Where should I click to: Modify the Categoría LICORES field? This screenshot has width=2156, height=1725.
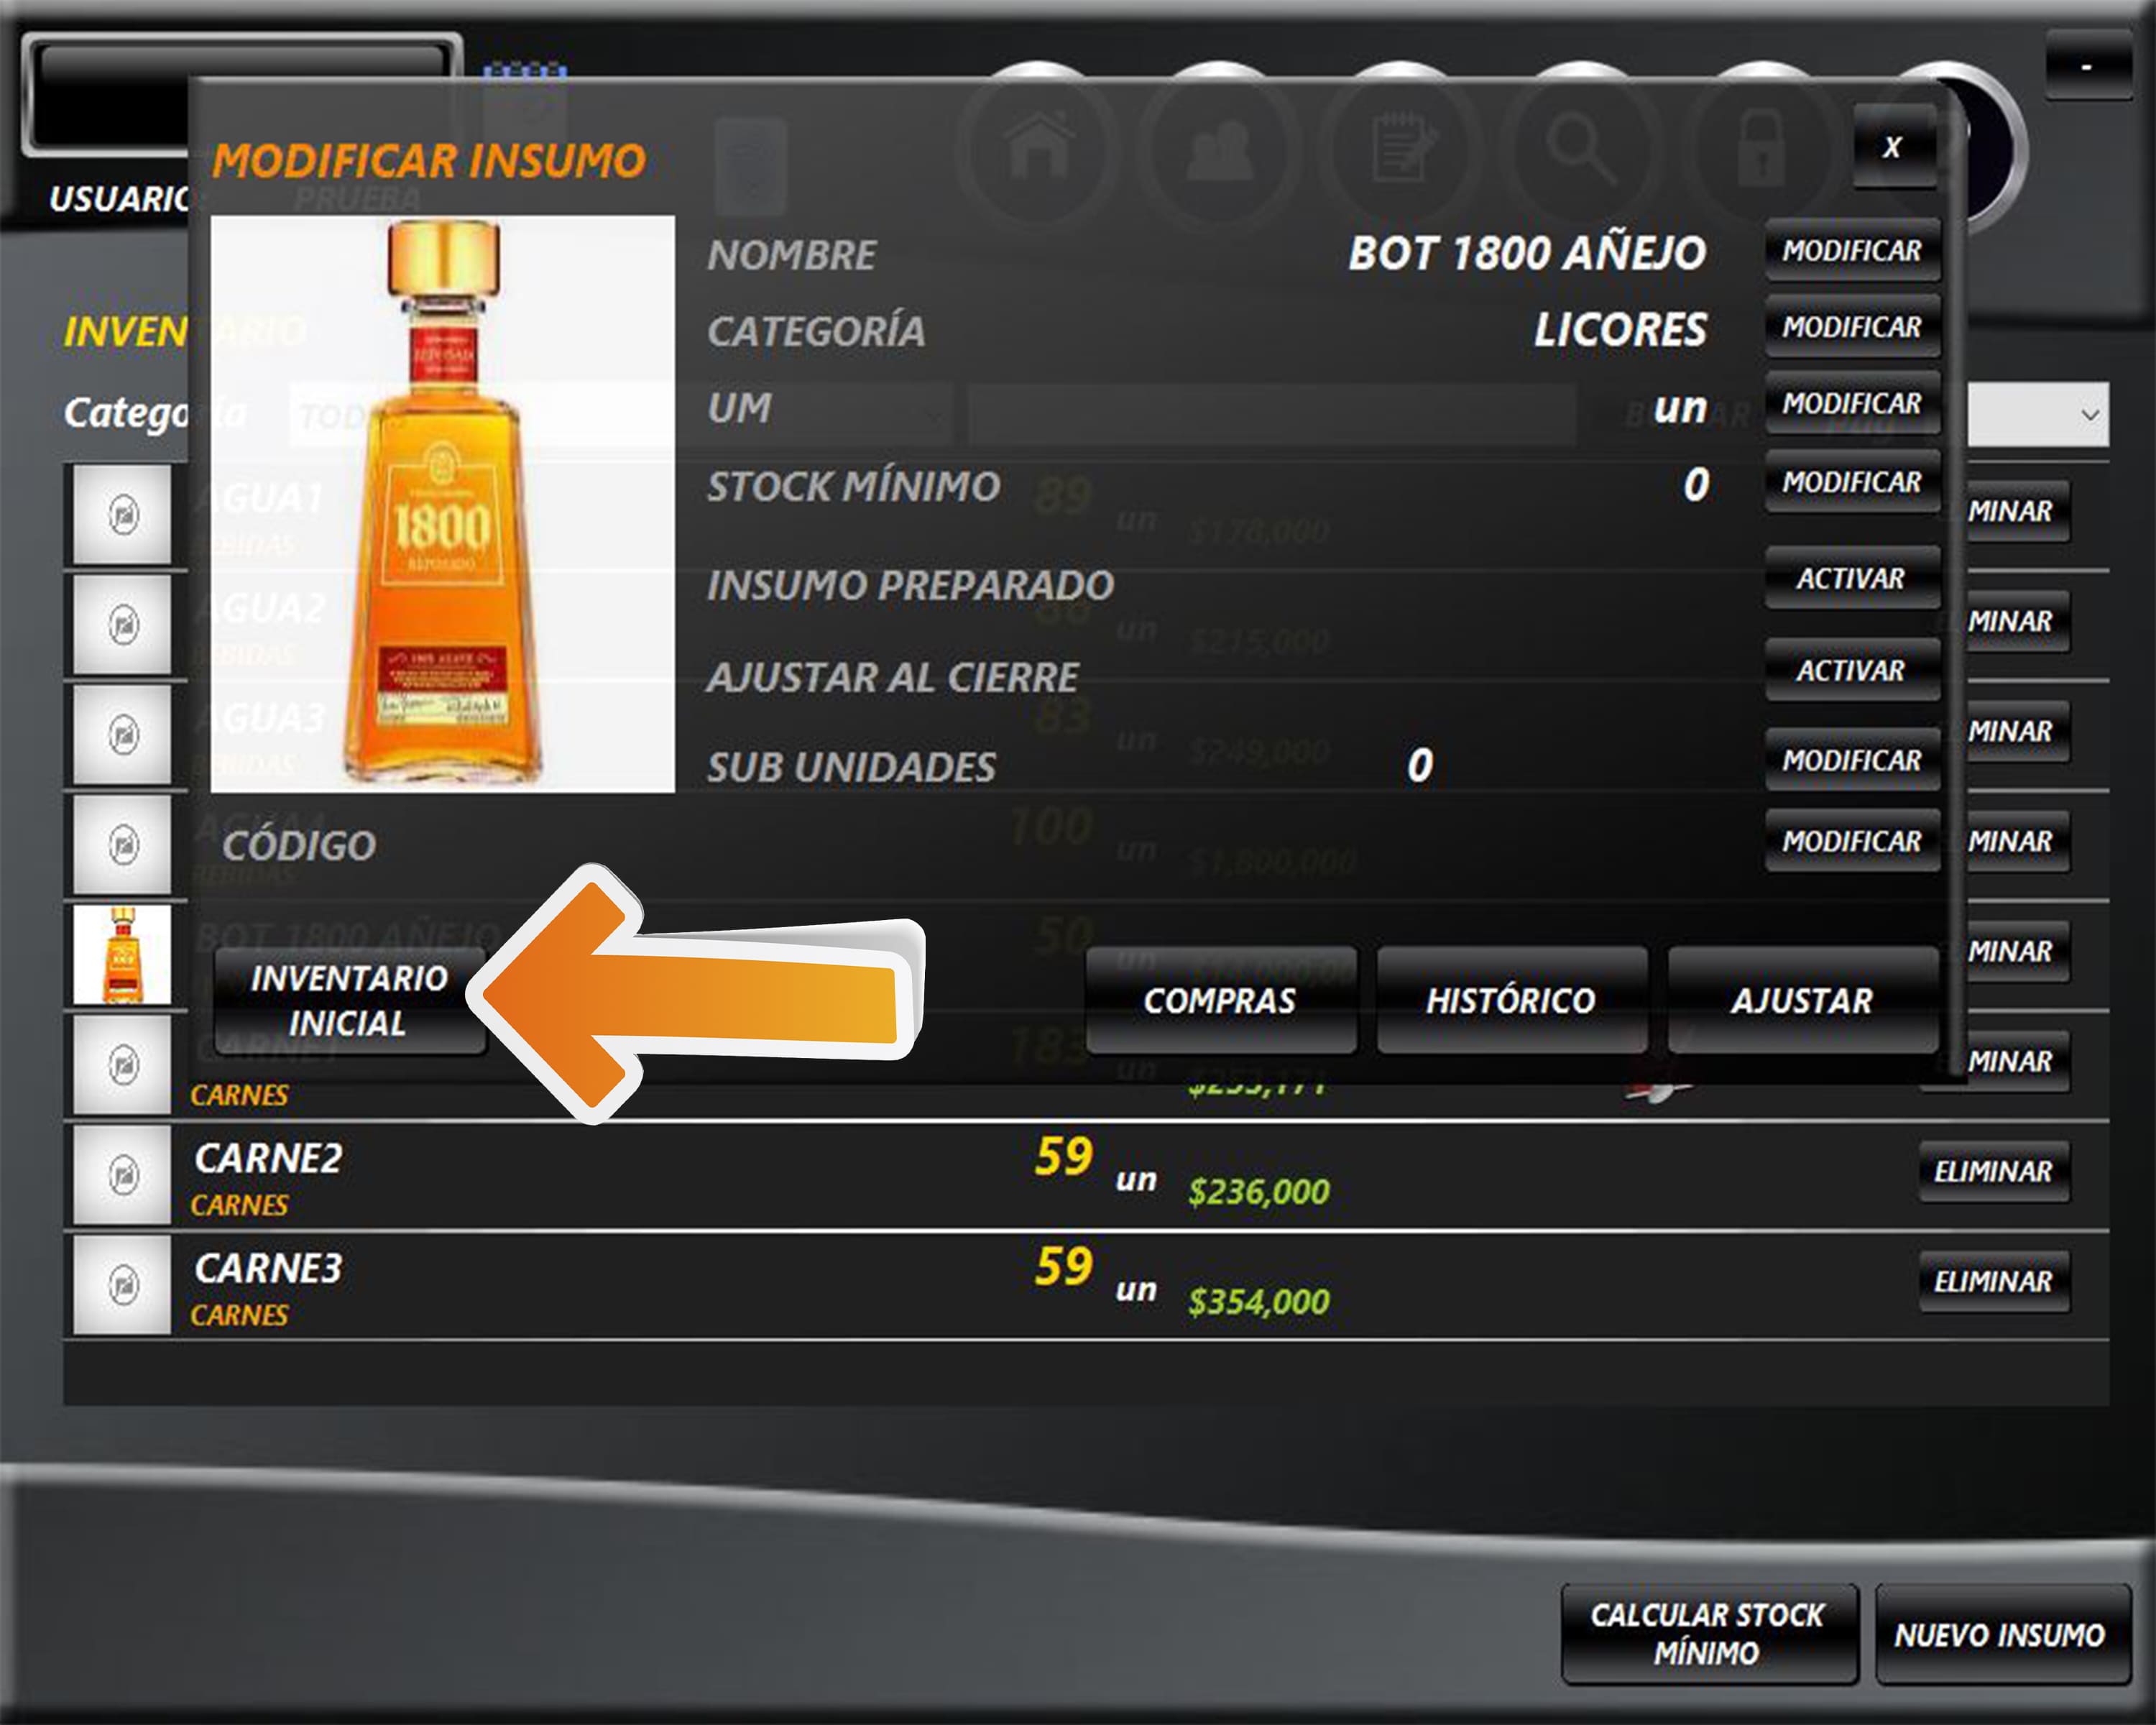1851,327
